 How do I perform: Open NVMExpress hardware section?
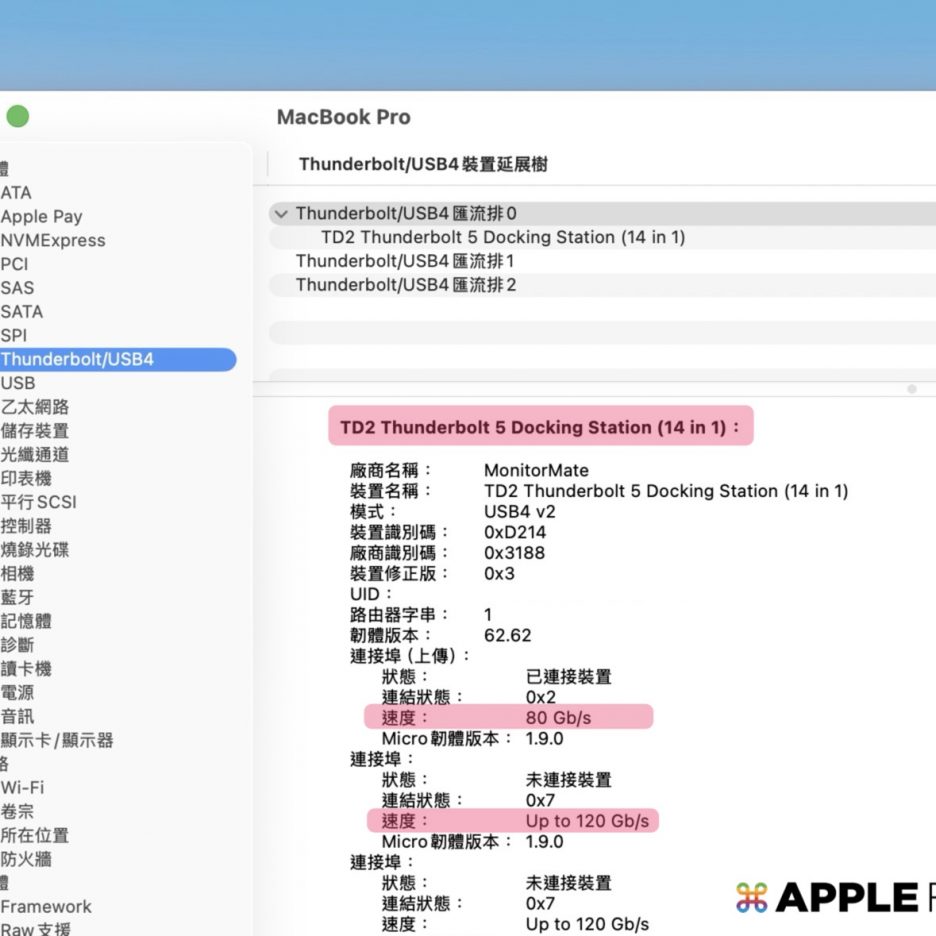52,241
